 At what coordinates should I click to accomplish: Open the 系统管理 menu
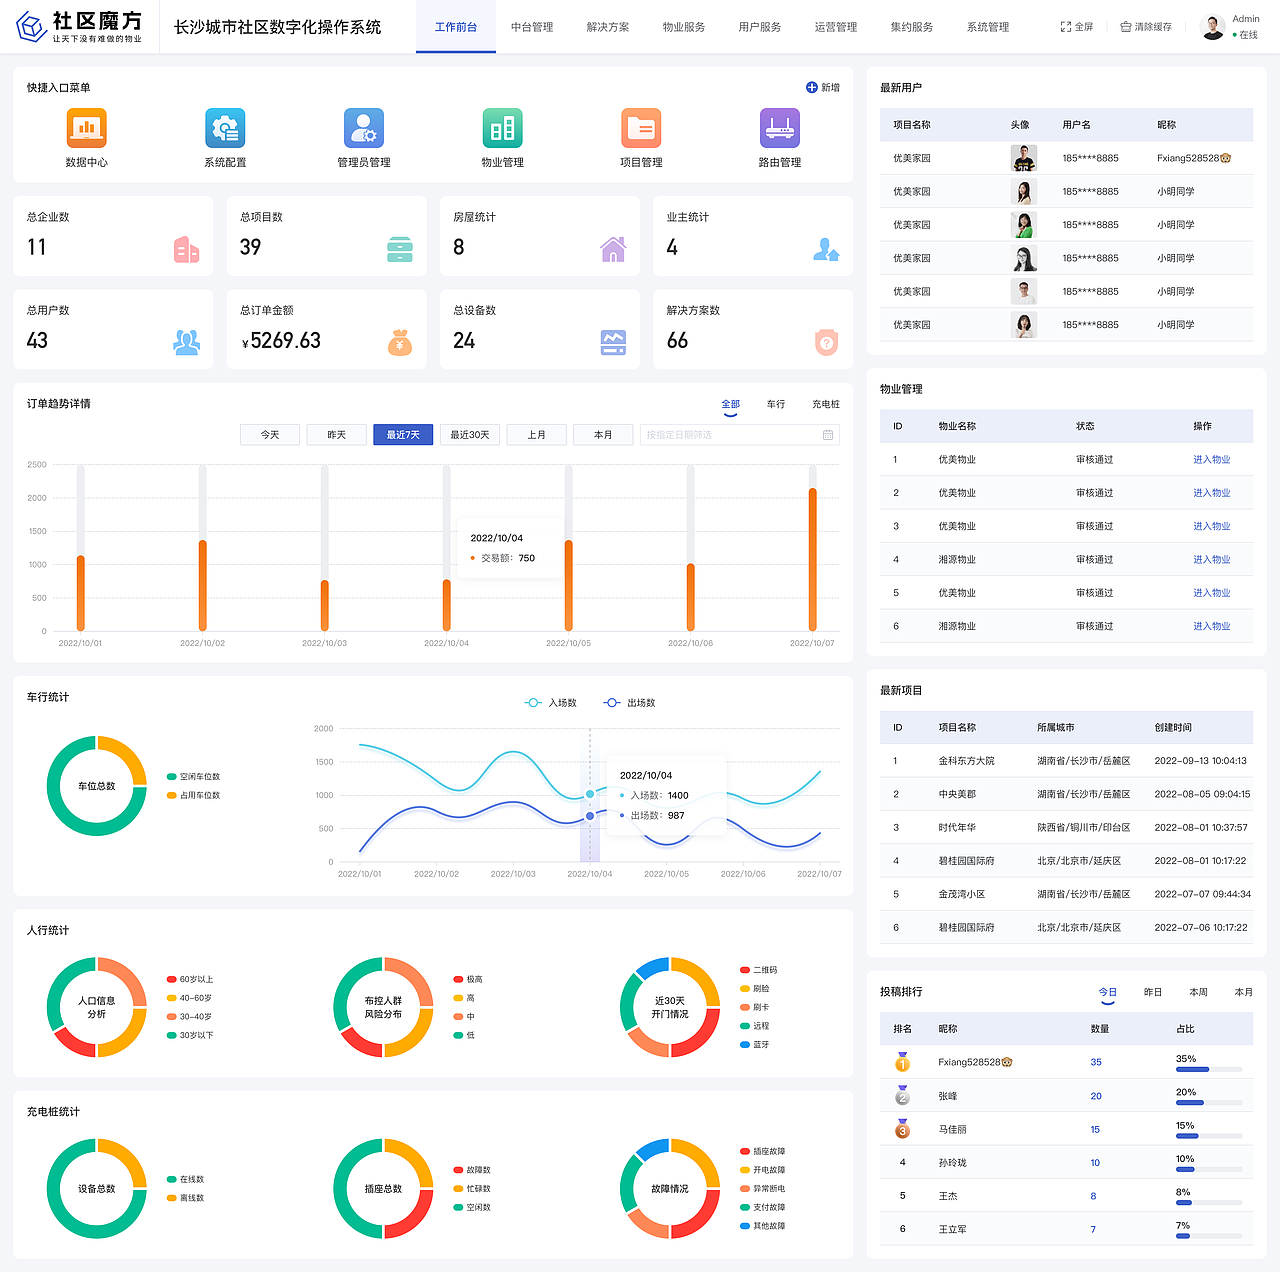(988, 27)
